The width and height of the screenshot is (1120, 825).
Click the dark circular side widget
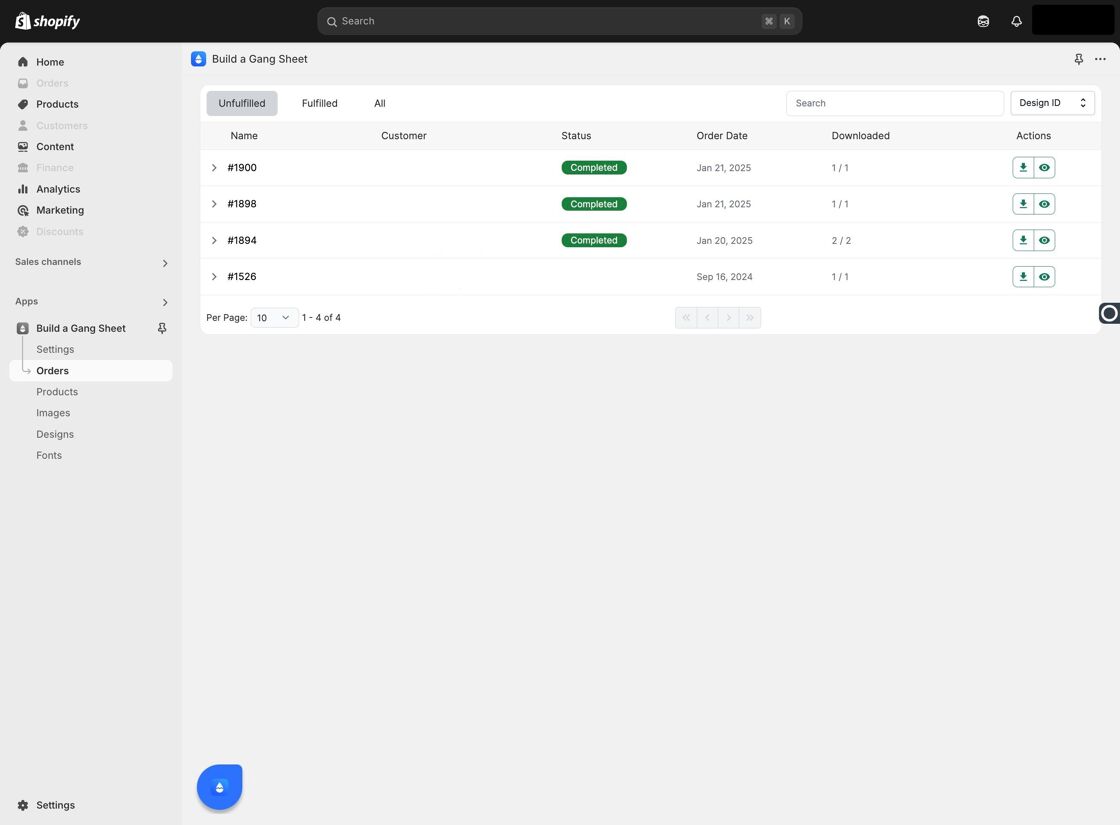pyautogui.click(x=1109, y=313)
